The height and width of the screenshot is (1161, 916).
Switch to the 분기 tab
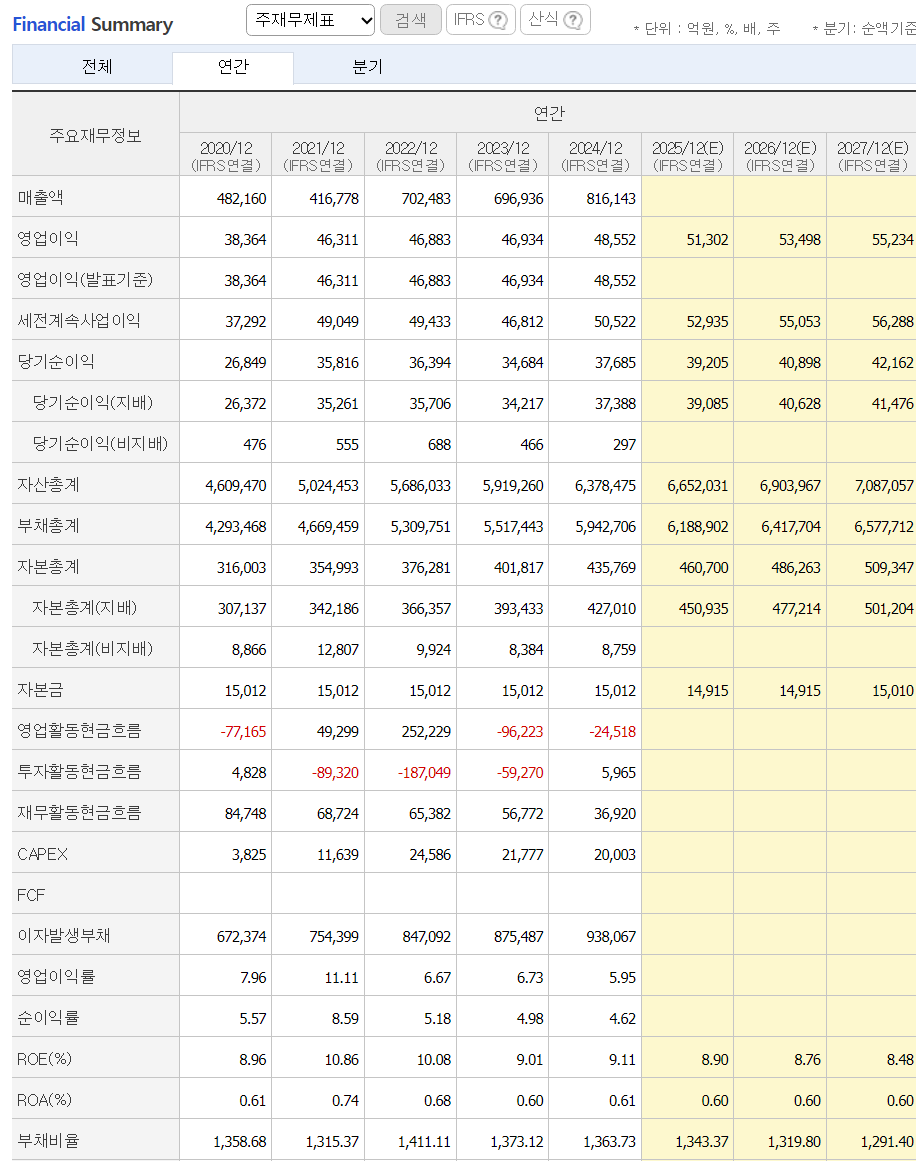click(x=367, y=67)
